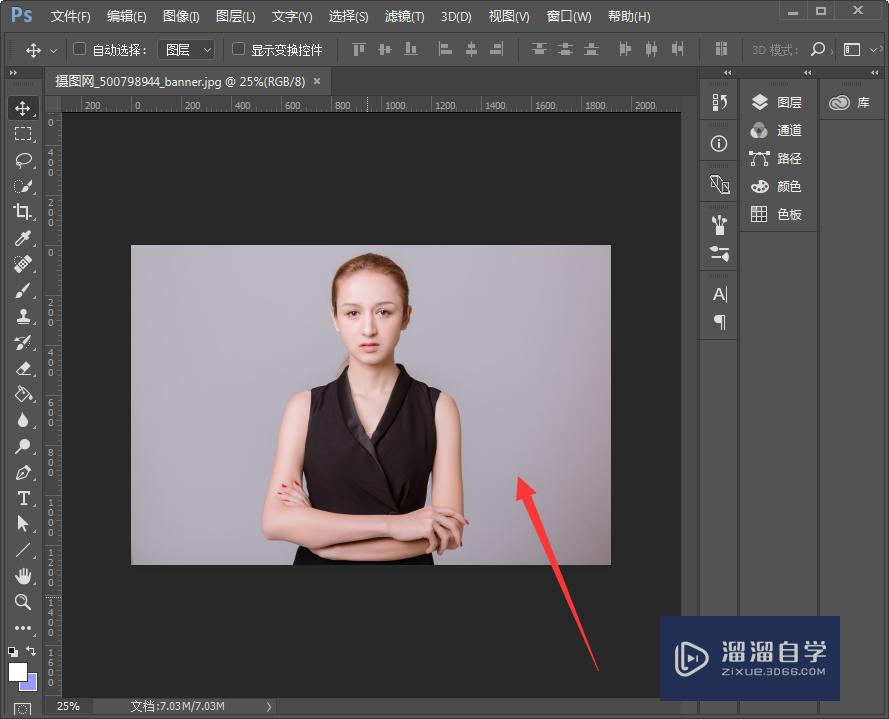Image resolution: width=889 pixels, height=719 pixels.
Task: Select the Crop tool
Action: [23, 212]
